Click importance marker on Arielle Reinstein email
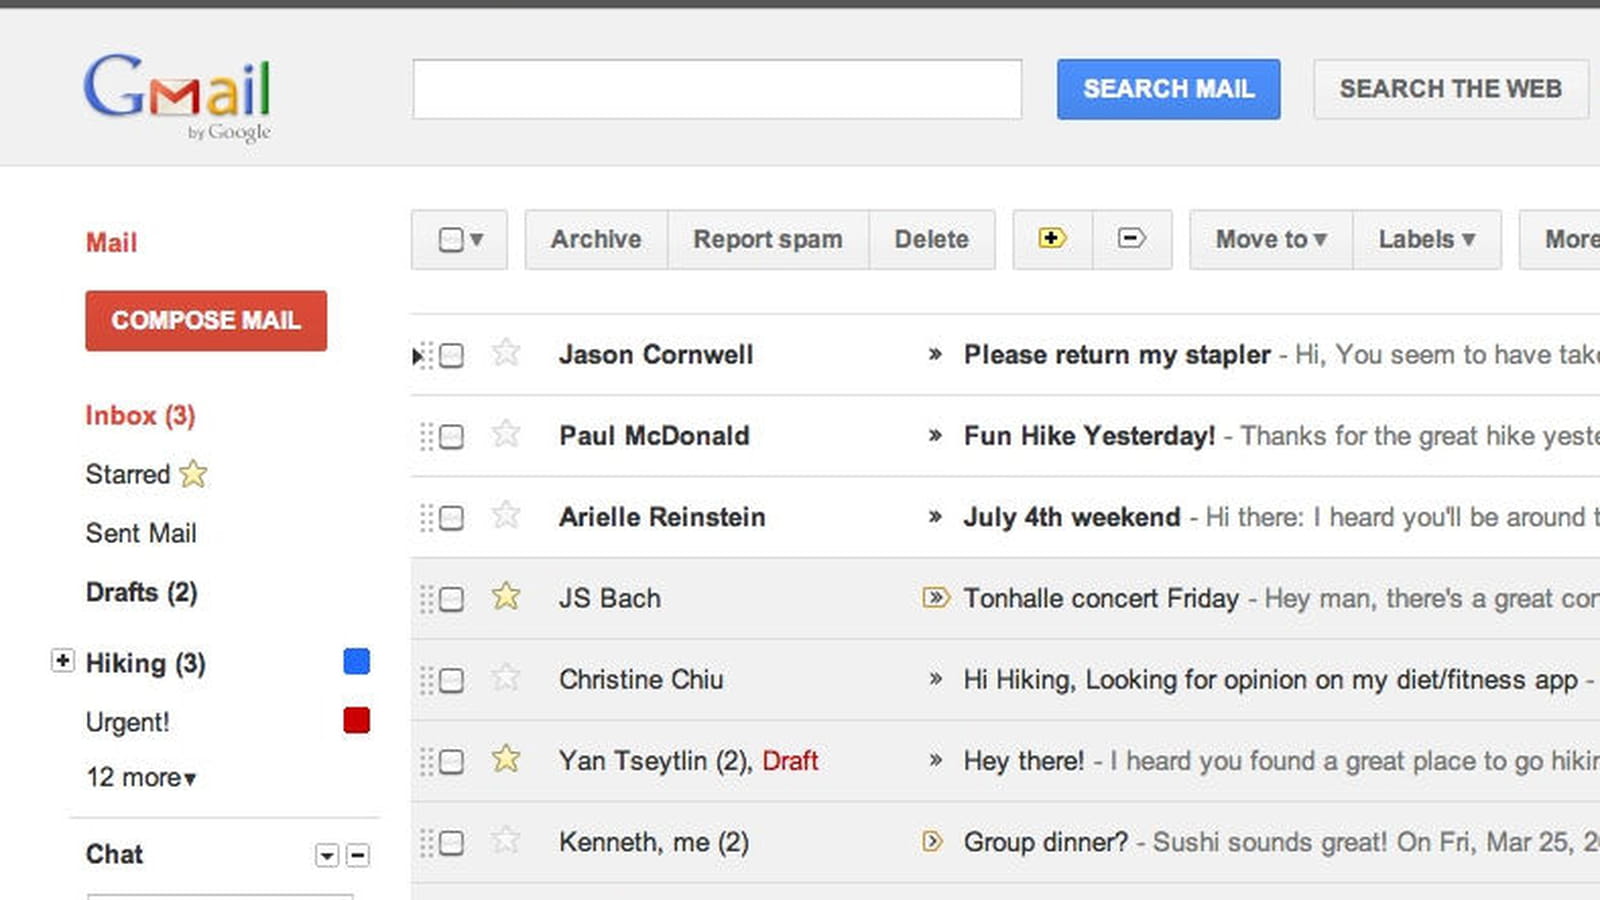This screenshot has width=1600, height=900. pos(935,516)
